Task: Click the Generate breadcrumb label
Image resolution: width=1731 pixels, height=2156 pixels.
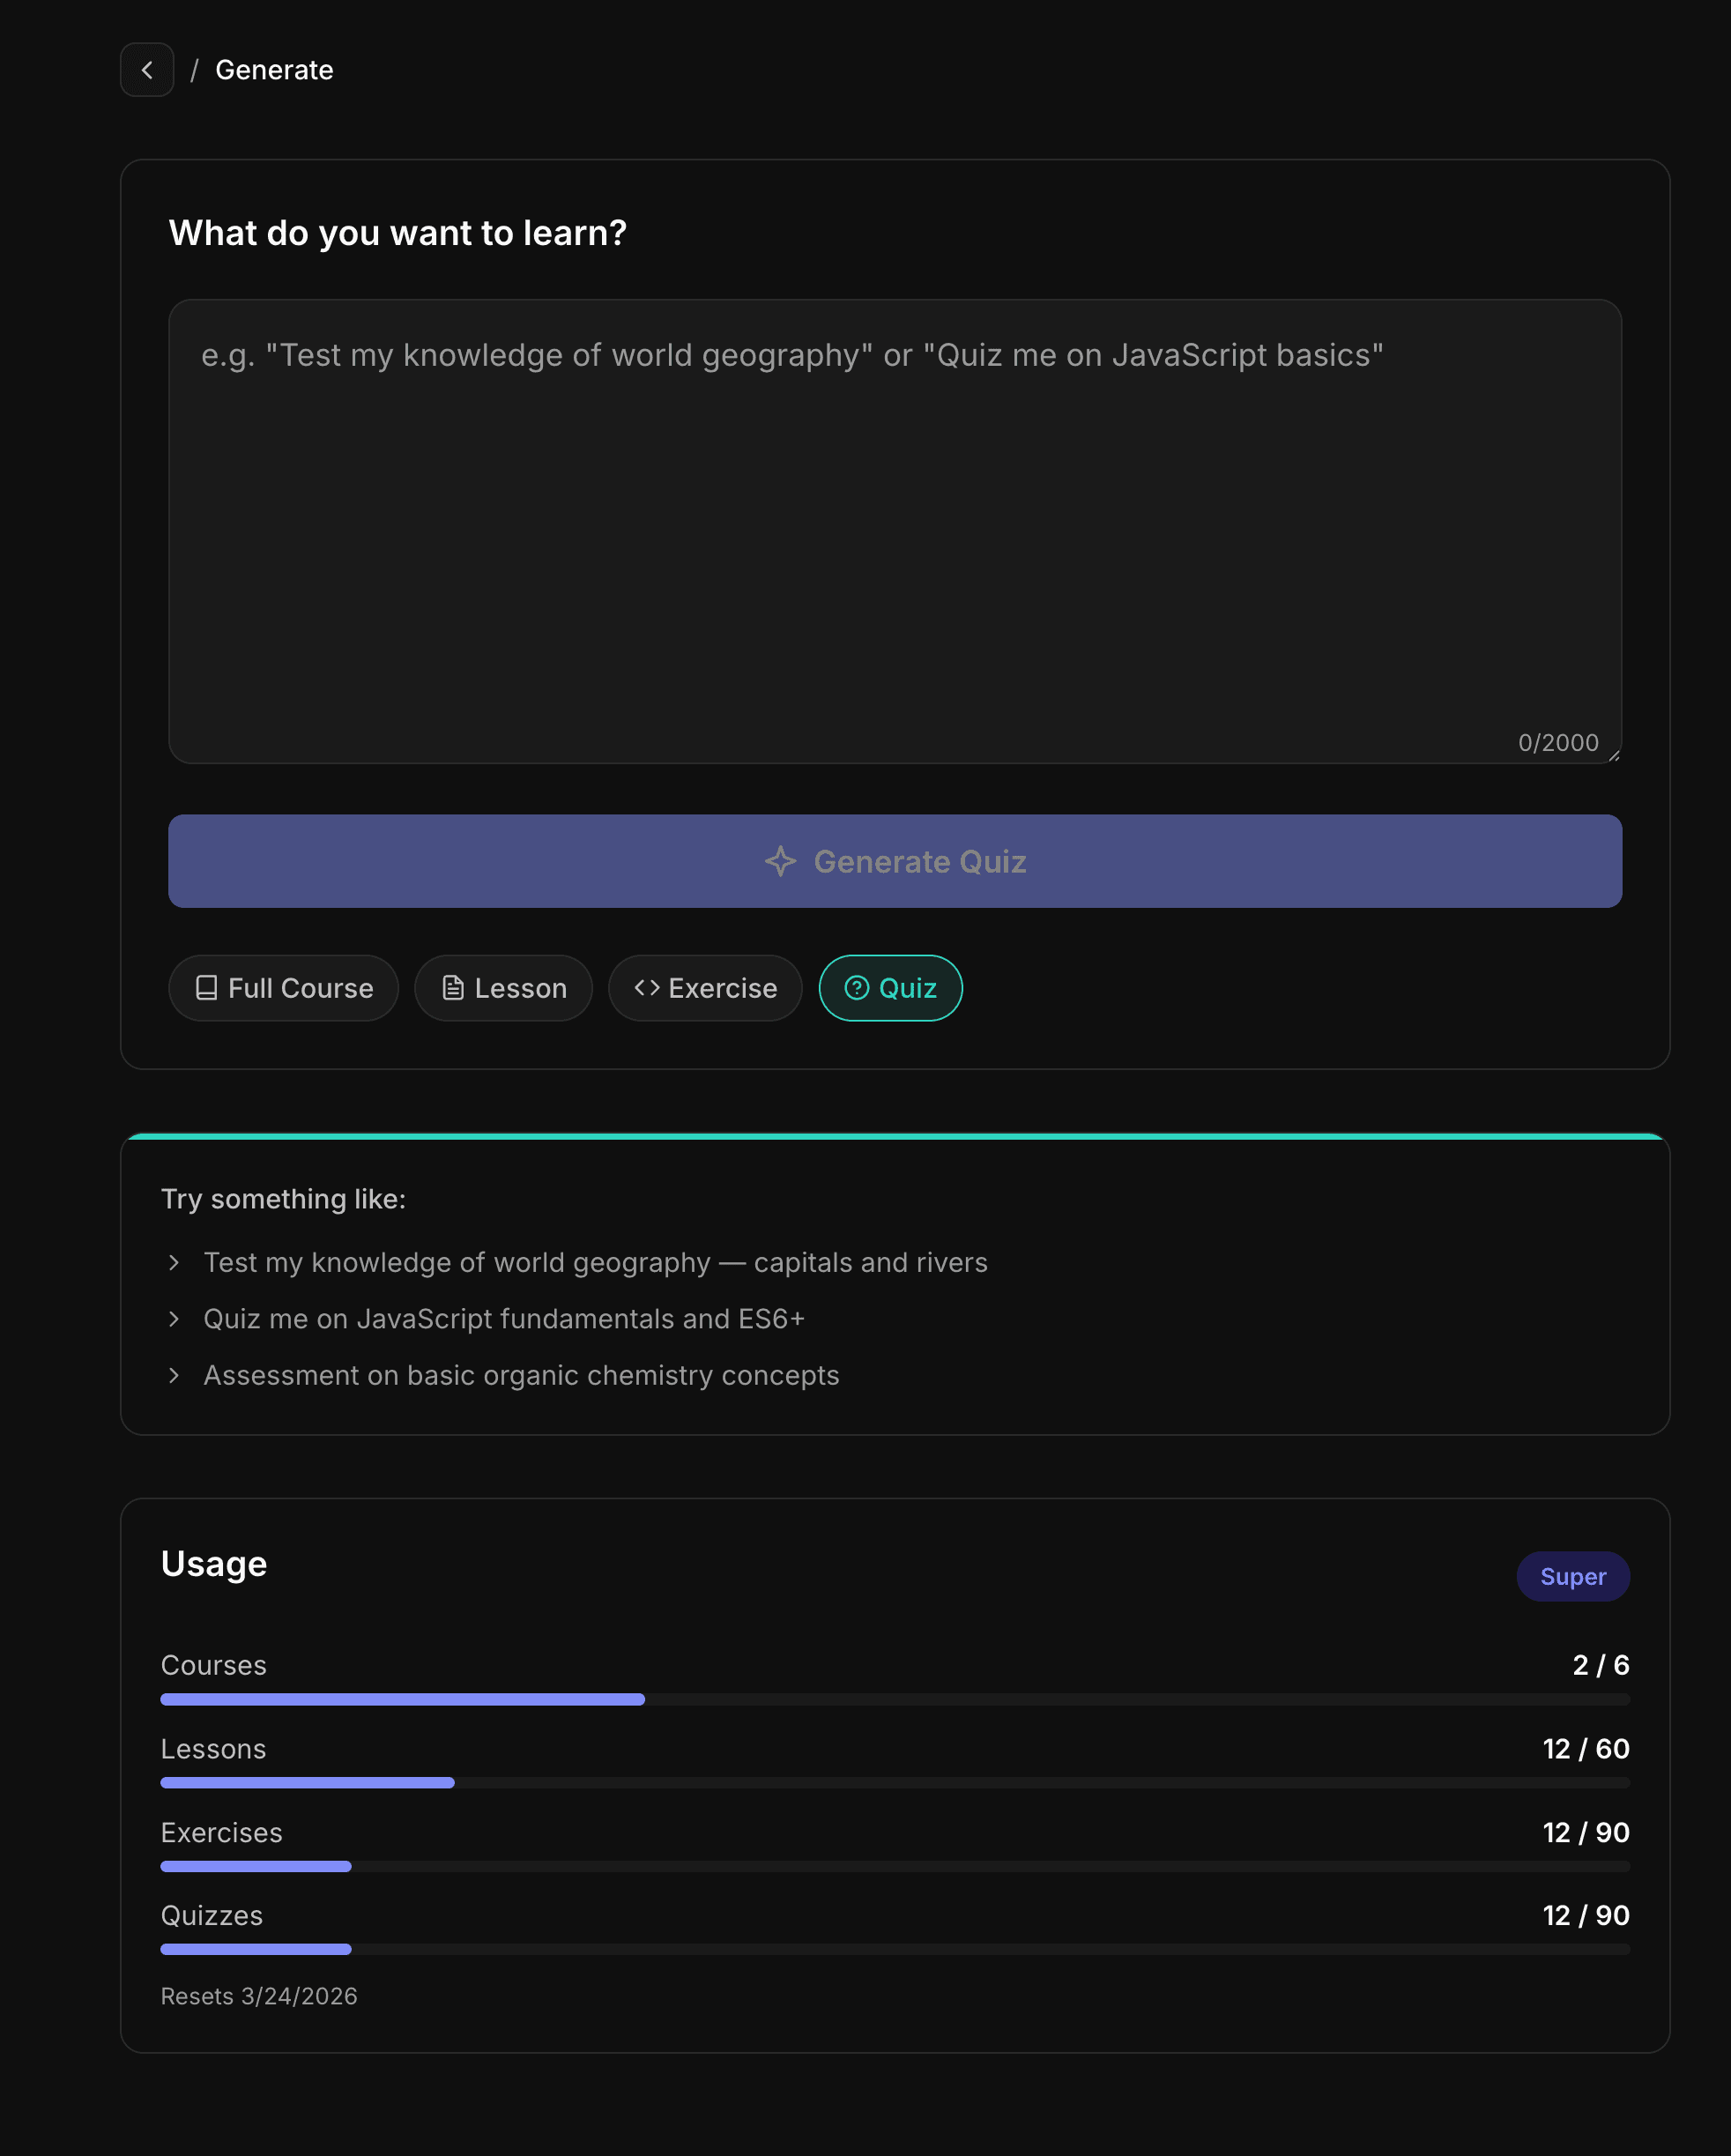Action: (274, 70)
